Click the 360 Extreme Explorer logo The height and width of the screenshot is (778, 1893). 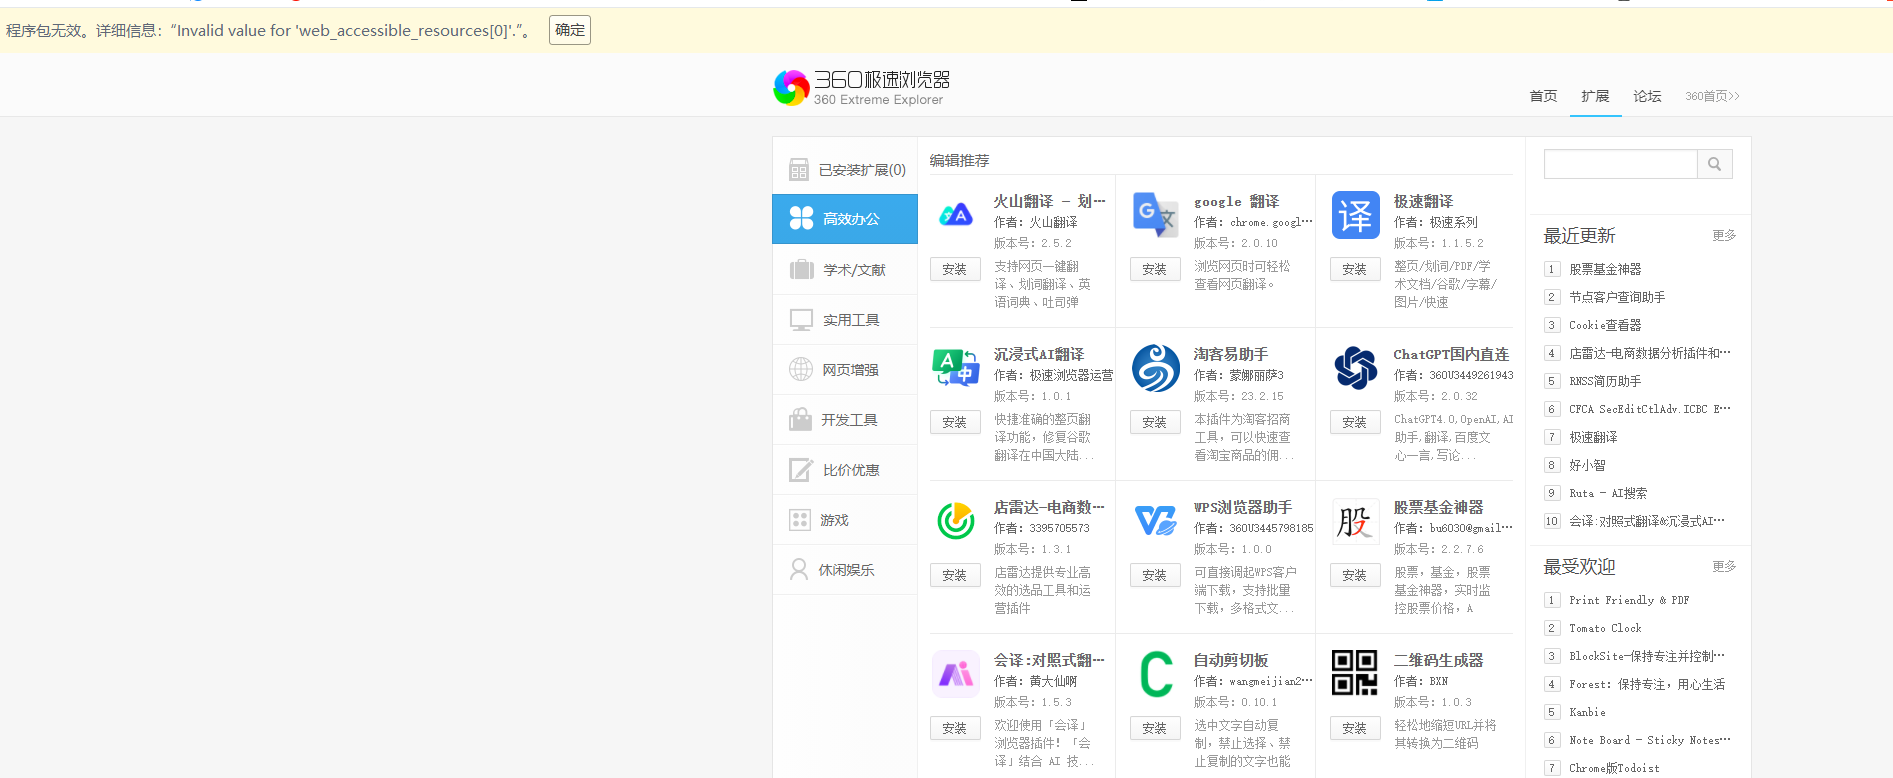click(862, 88)
